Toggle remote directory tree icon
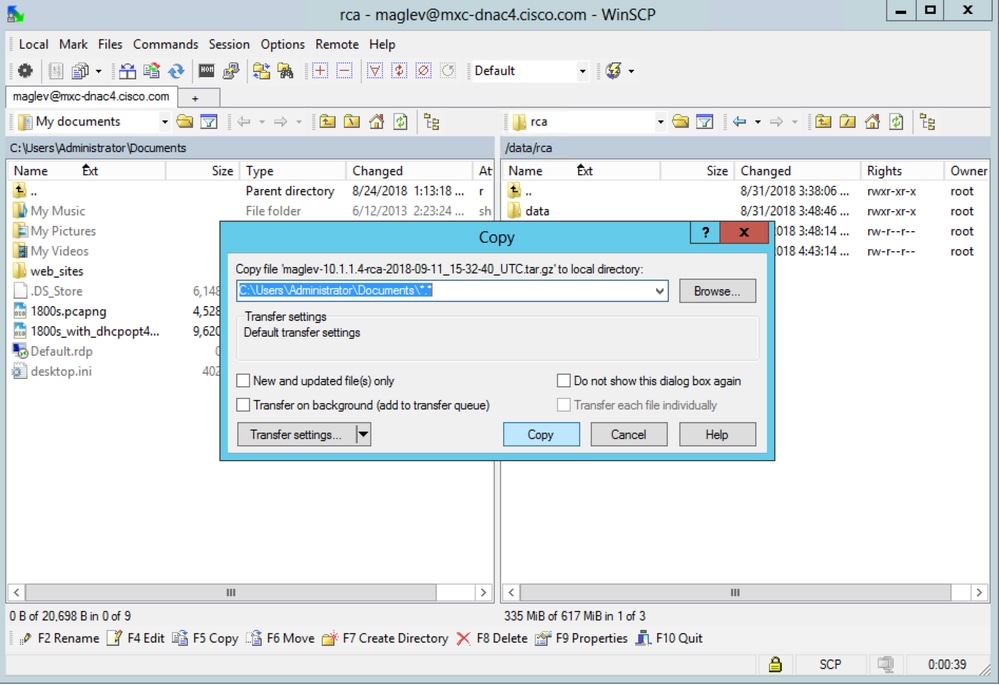The width and height of the screenshot is (999, 685). point(928,122)
